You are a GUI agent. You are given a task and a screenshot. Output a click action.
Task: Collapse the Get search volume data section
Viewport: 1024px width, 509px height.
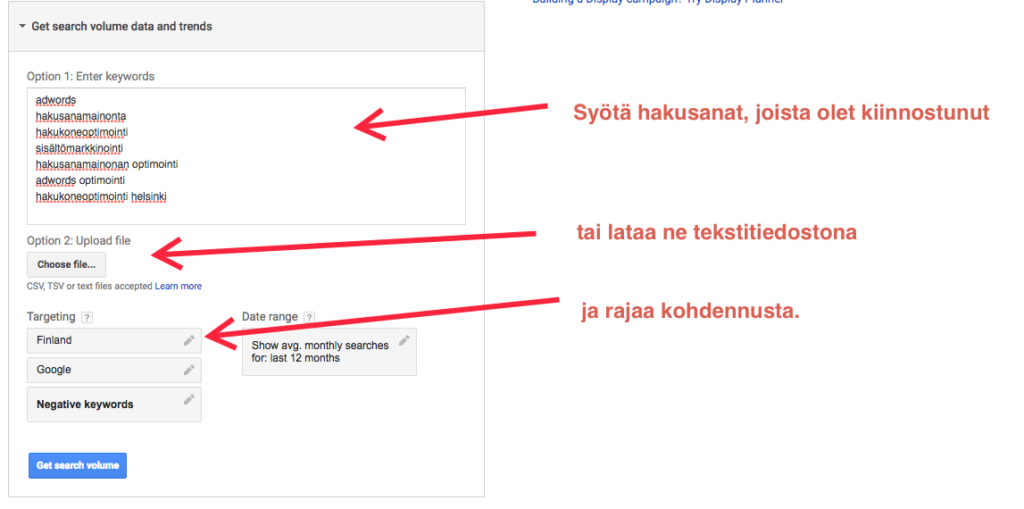pos(23,27)
